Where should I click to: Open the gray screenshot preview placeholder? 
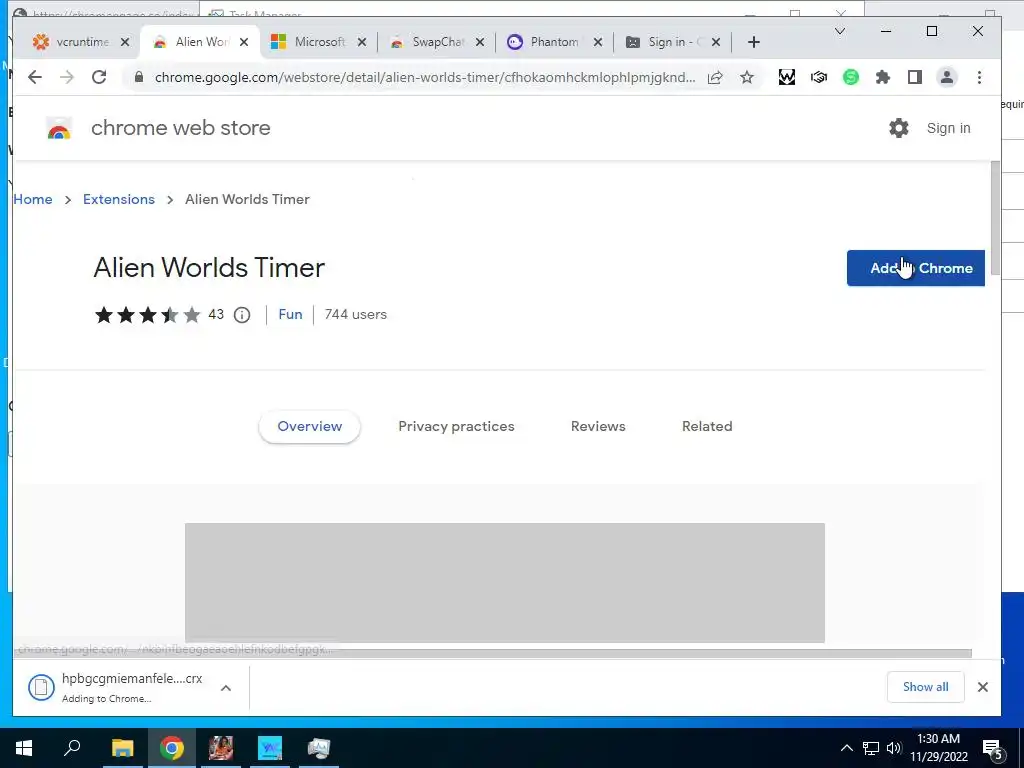click(x=505, y=583)
